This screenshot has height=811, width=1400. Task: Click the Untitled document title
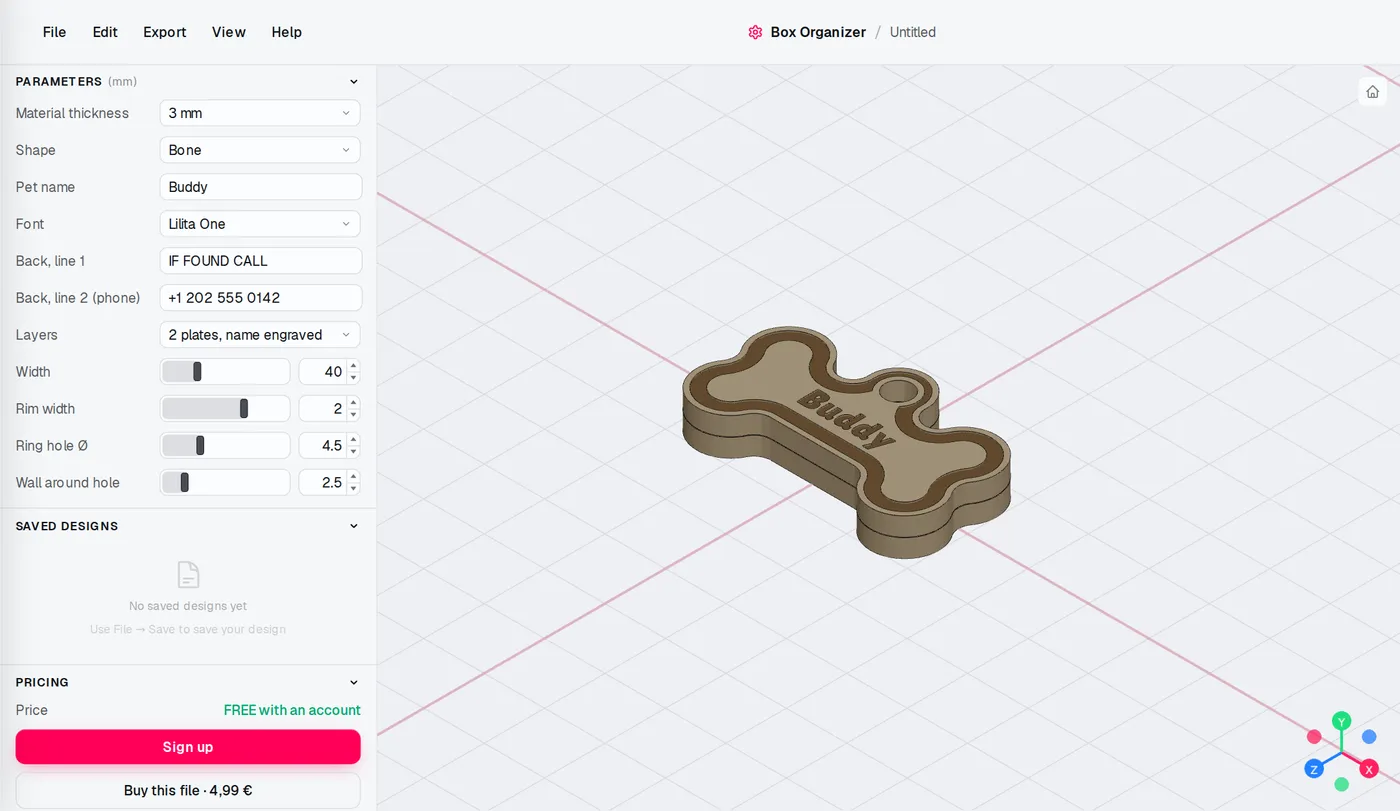913,32
